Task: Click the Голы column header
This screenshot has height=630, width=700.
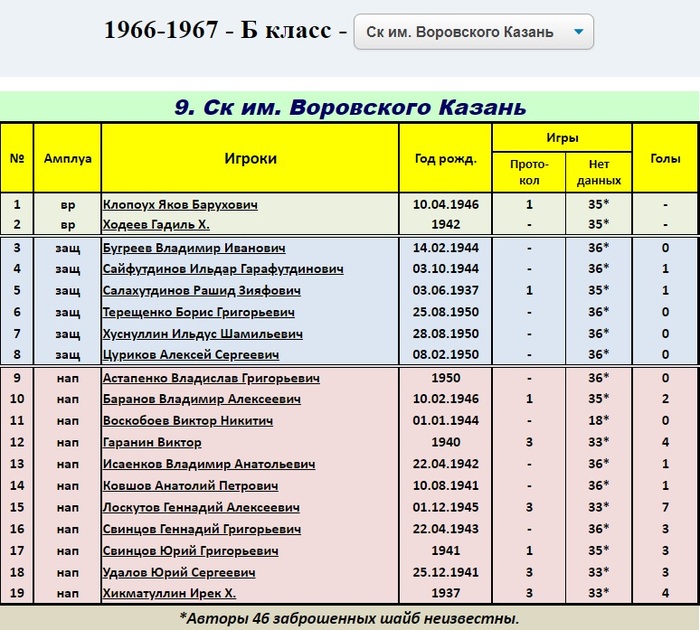Action: (665, 158)
